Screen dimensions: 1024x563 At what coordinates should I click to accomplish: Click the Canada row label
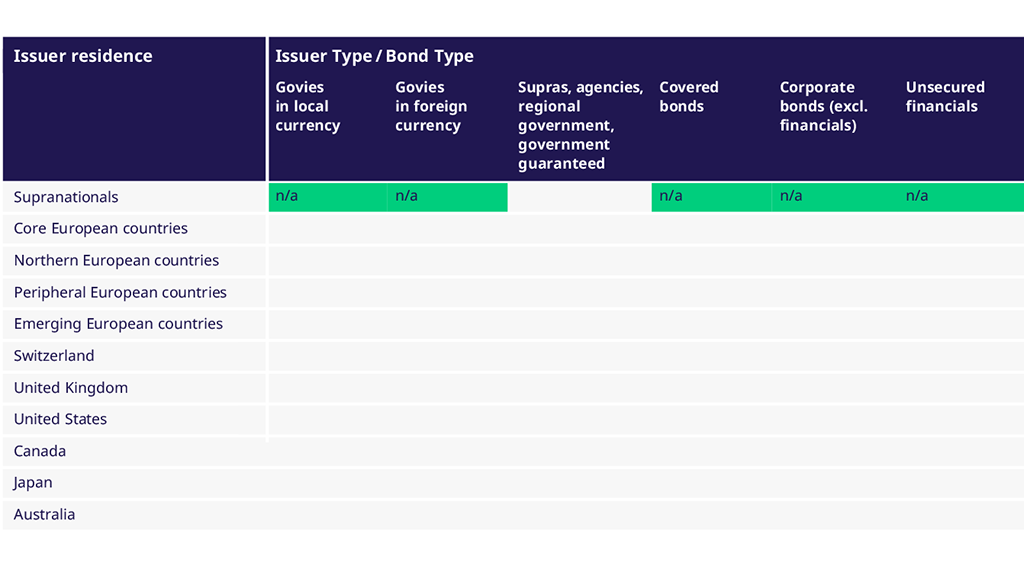pos(40,451)
